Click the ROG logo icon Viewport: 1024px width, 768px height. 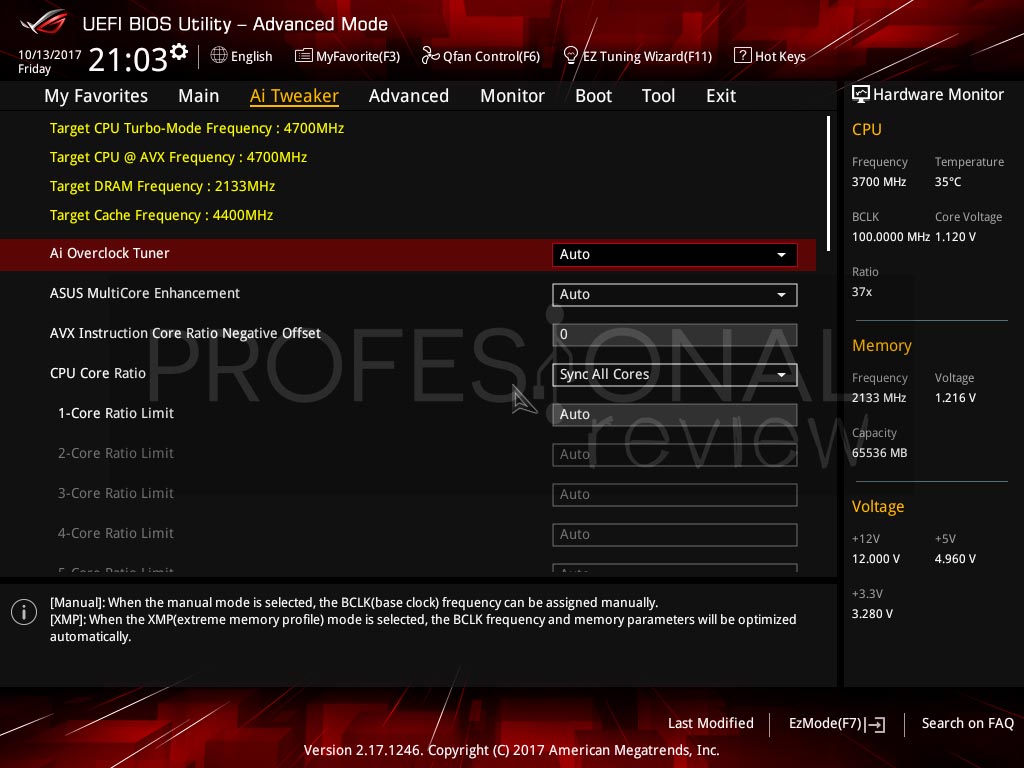pos(44,23)
